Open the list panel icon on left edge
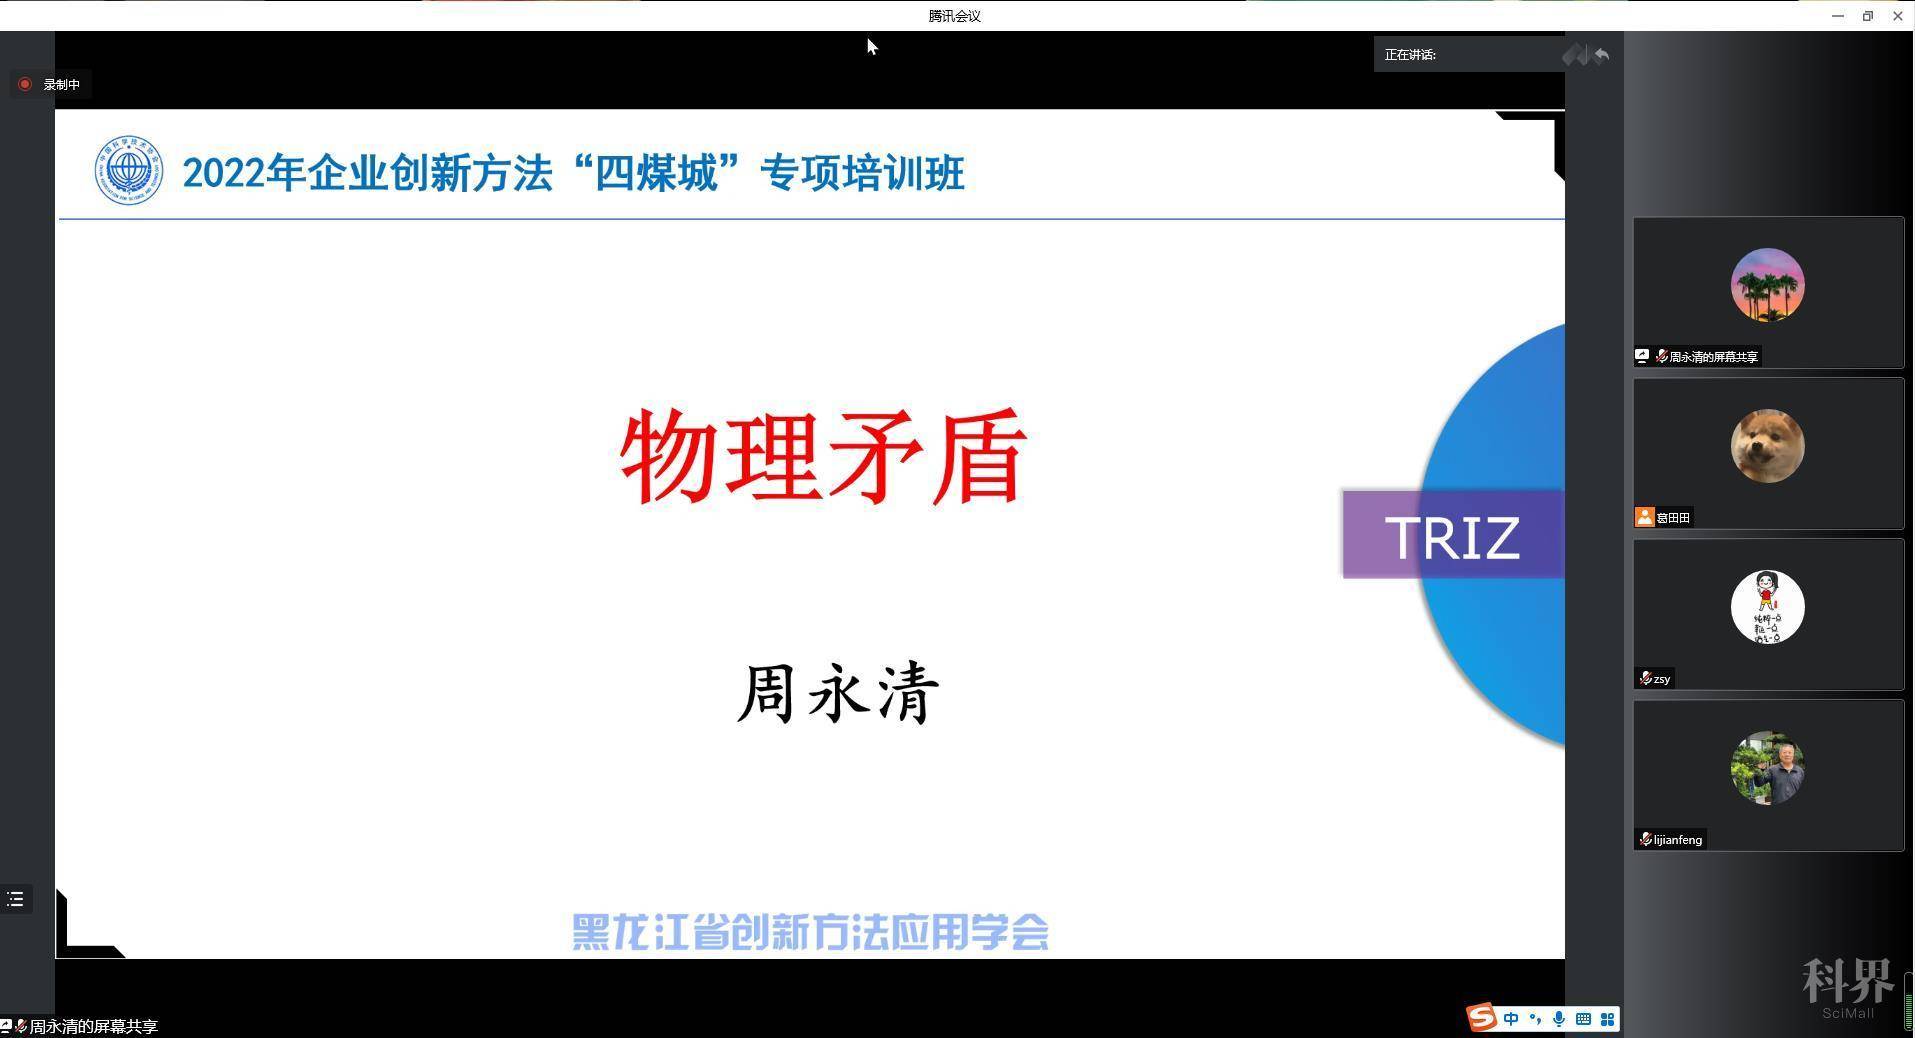The width and height of the screenshot is (1915, 1038). 16,899
